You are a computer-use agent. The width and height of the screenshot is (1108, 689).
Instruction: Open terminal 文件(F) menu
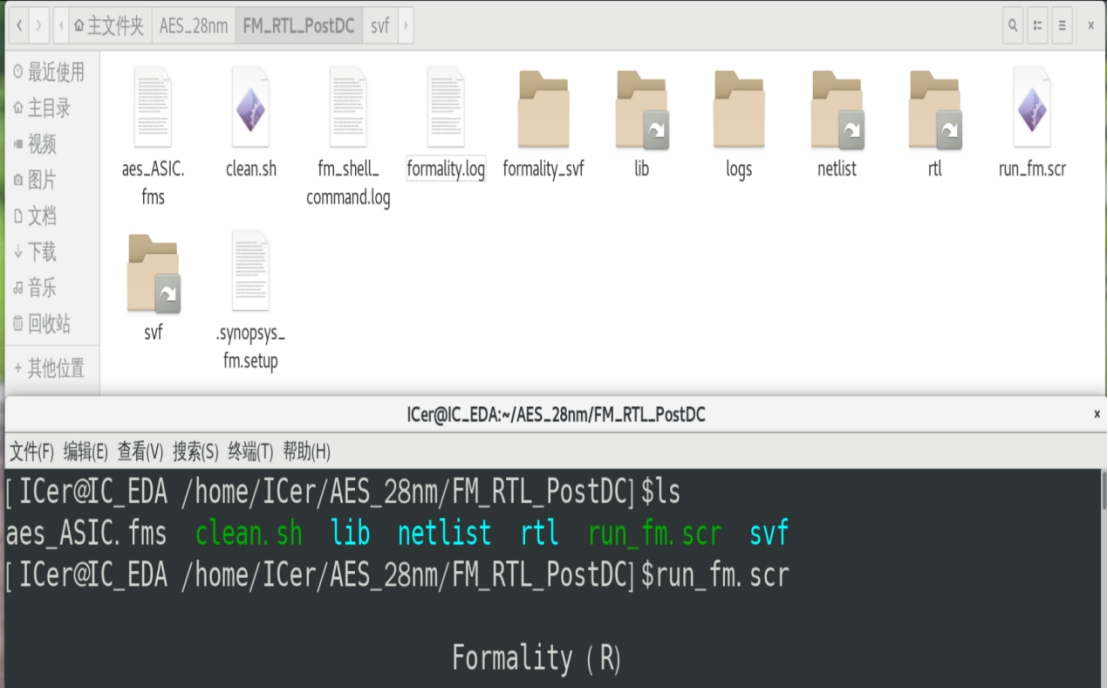[x=32, y=452]
